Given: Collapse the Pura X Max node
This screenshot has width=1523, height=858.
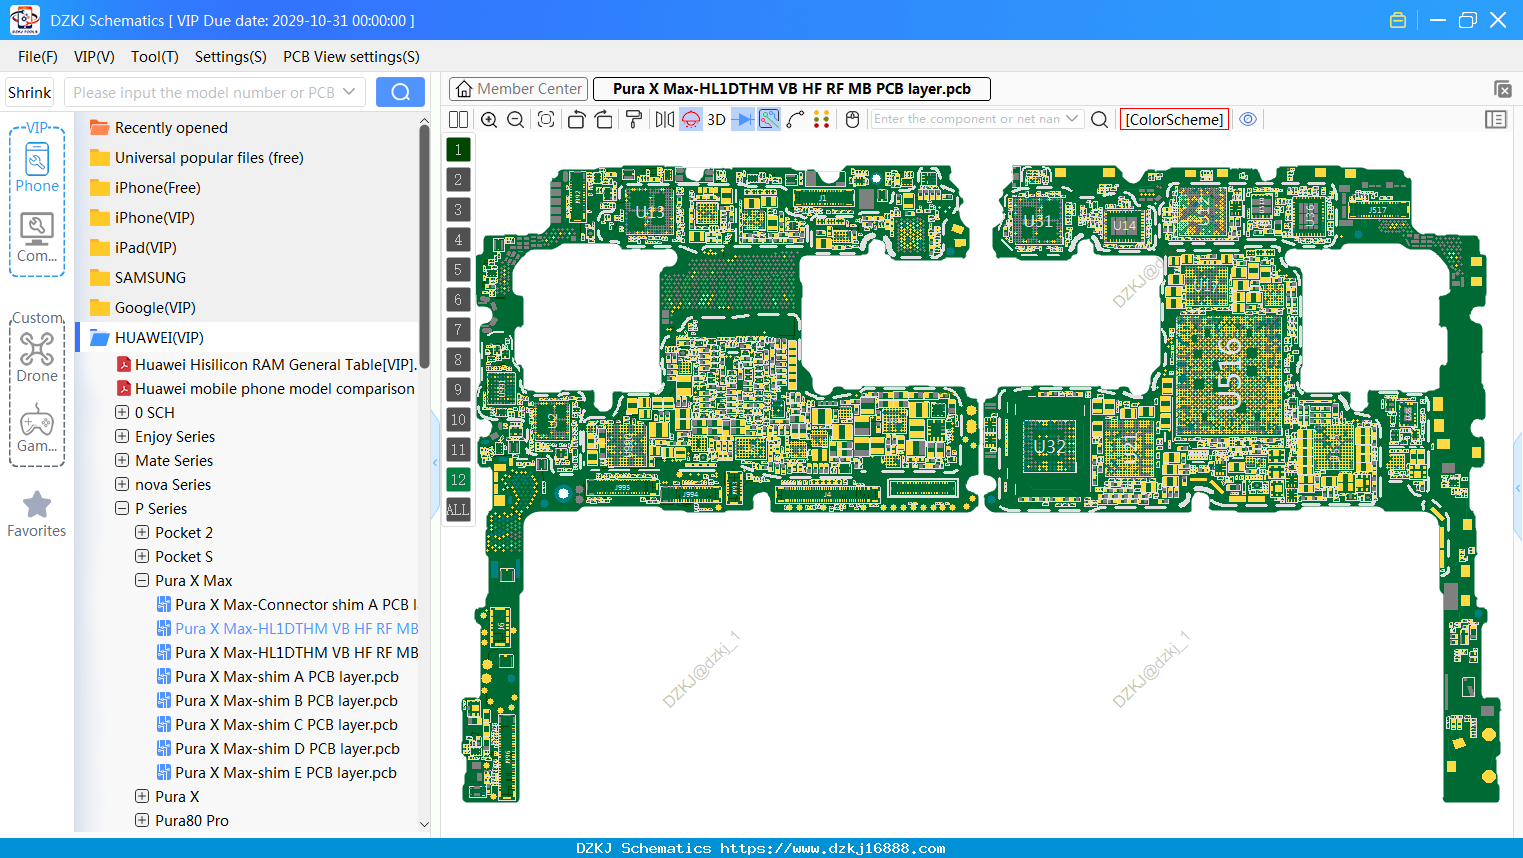Looking at the screenshot, I should point(142,580).
